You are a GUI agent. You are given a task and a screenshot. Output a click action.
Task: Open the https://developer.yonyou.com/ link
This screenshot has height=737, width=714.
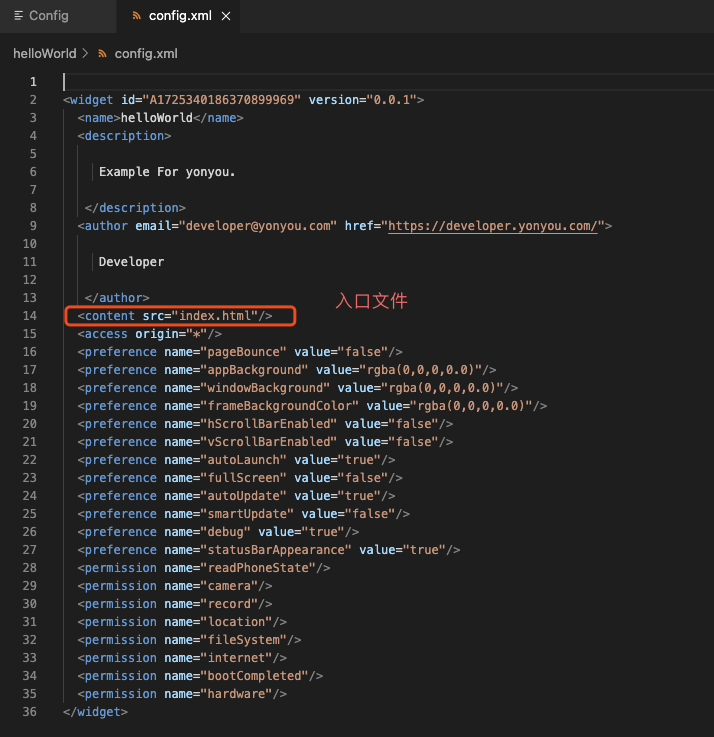coord(493,226)
